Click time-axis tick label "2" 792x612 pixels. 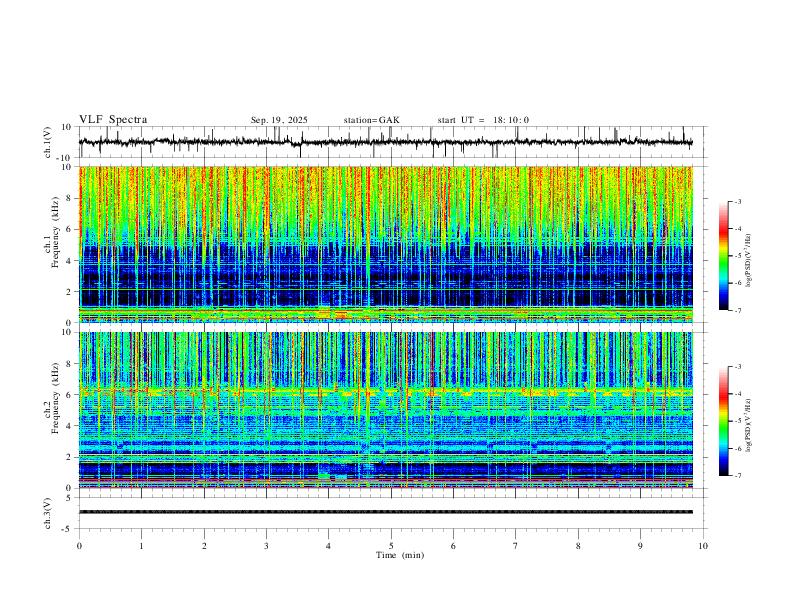coord(204,546)
